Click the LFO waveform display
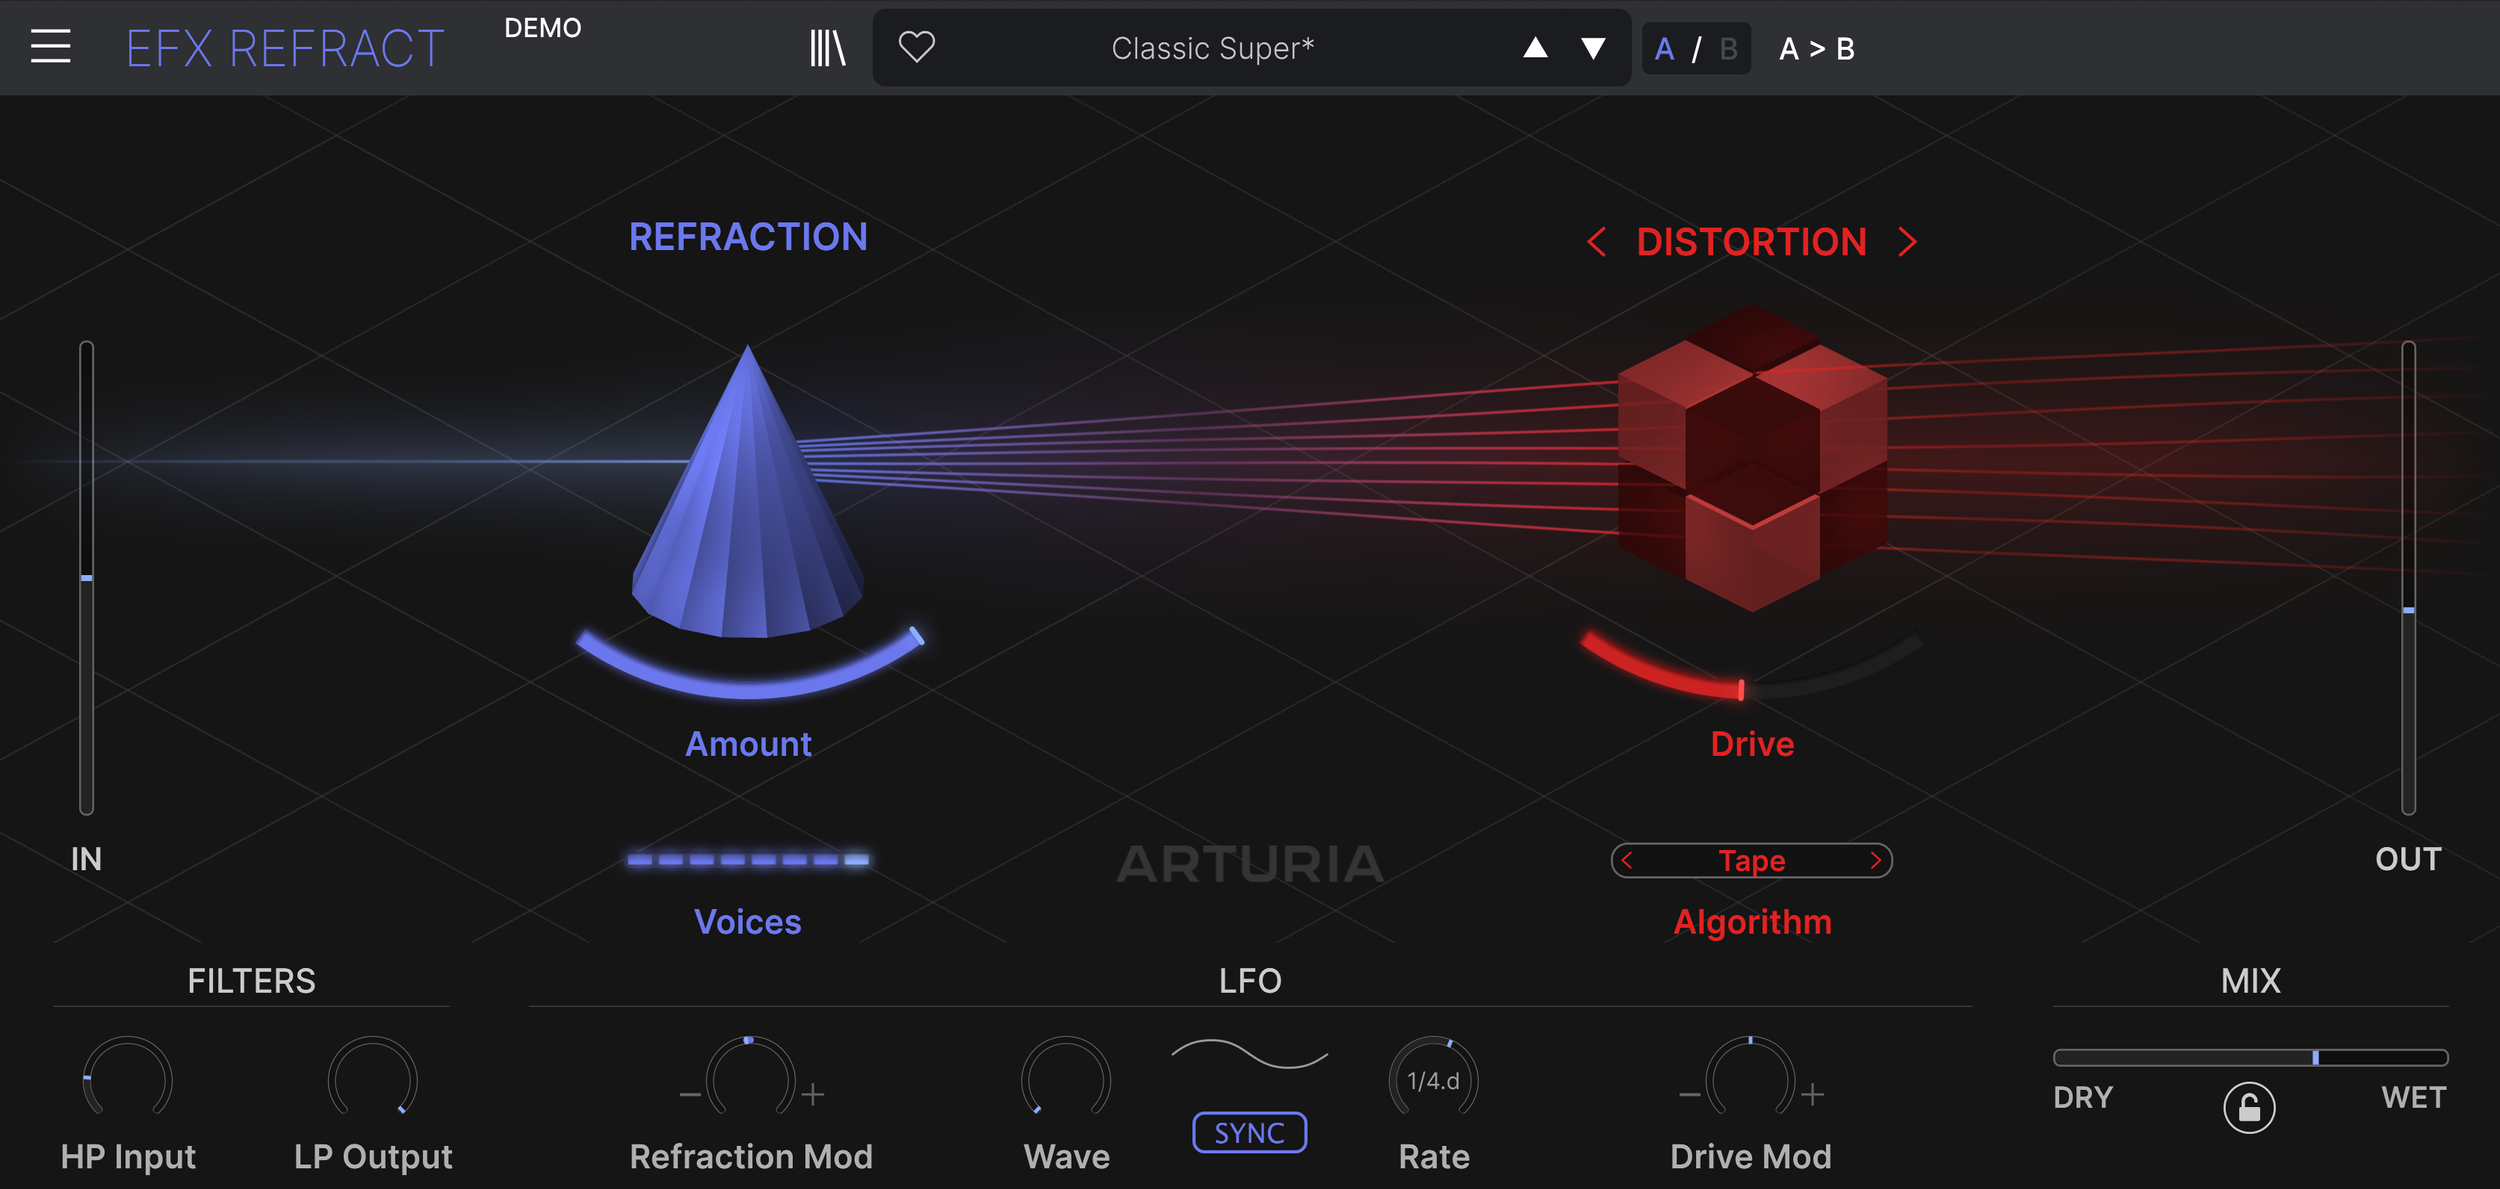Viewport: 2500px width, 1189px height. click(x=1249, y=1054)
